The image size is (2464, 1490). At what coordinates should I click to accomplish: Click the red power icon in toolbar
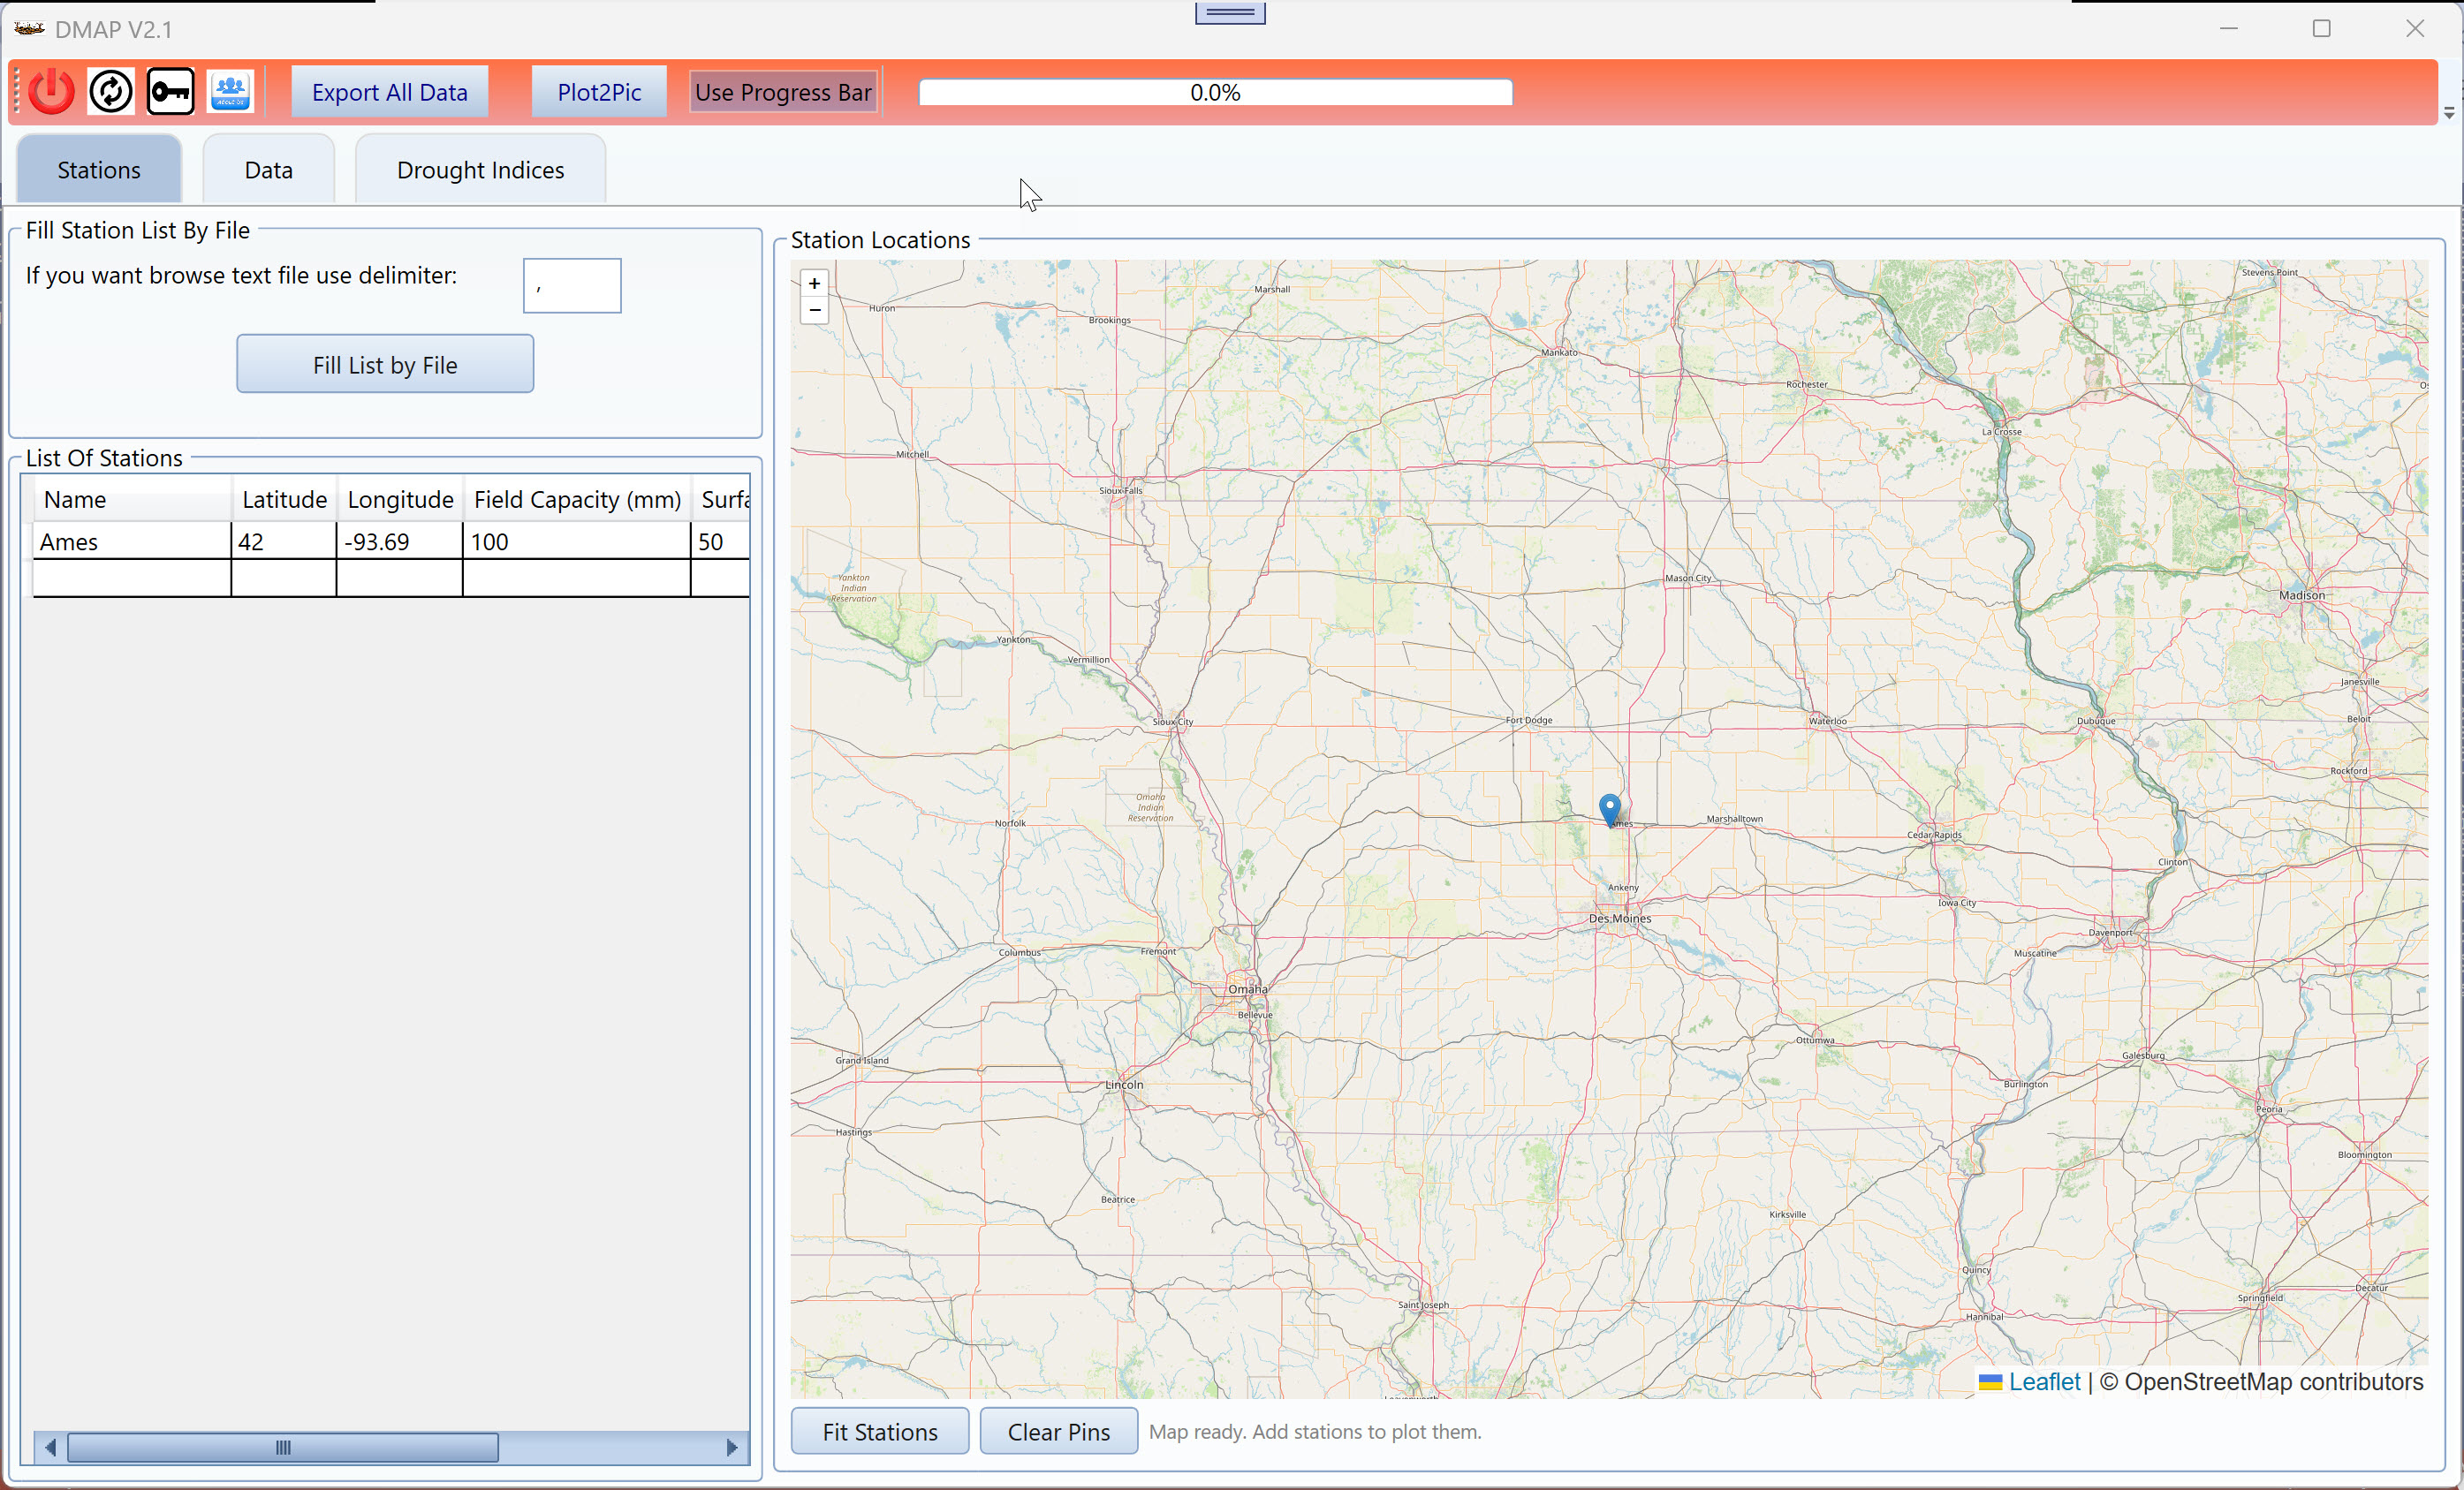(x=51, y=92)
